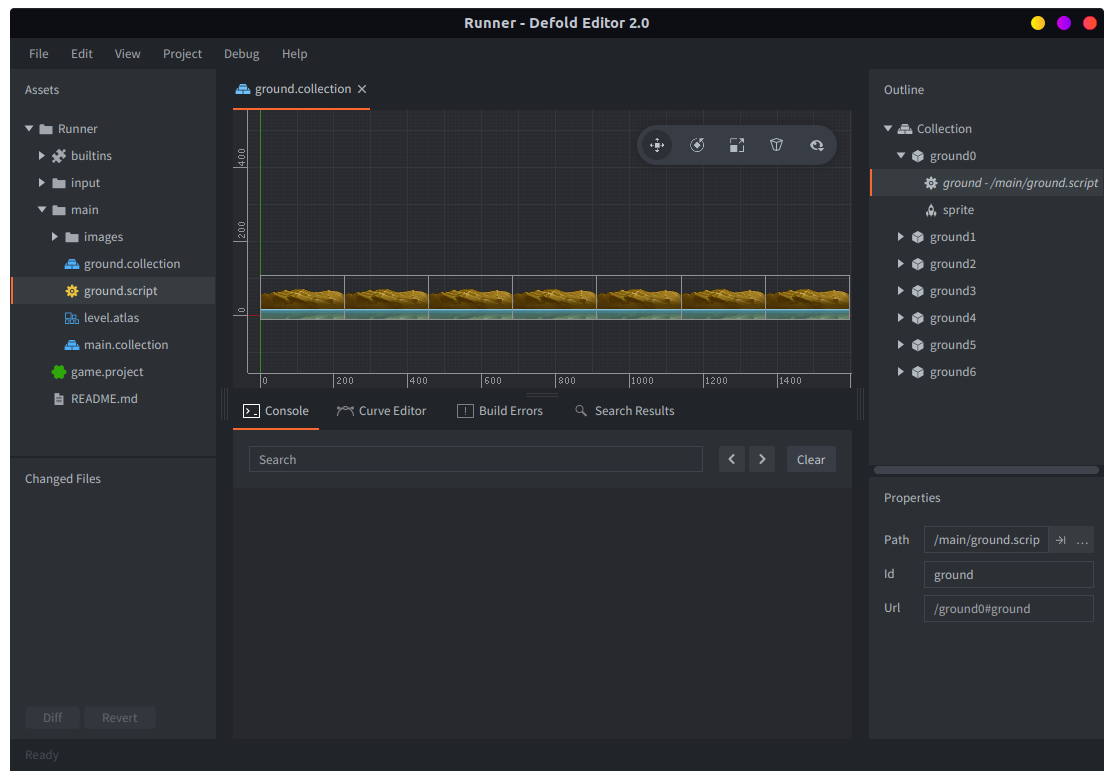This screenshot has height=781, width=1114.
Task: Collapse the main folder in Assets
Action: [x=42, y=210]
